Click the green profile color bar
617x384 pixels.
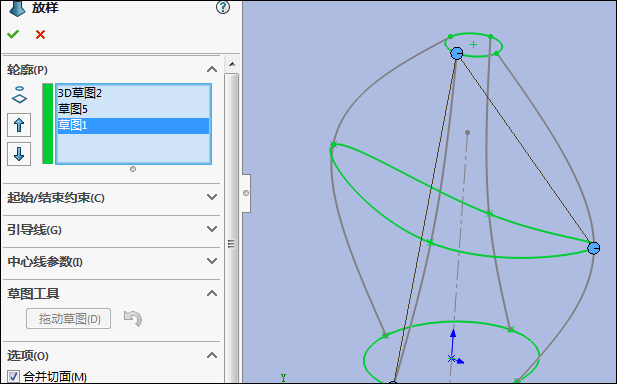tap(48, 124)
